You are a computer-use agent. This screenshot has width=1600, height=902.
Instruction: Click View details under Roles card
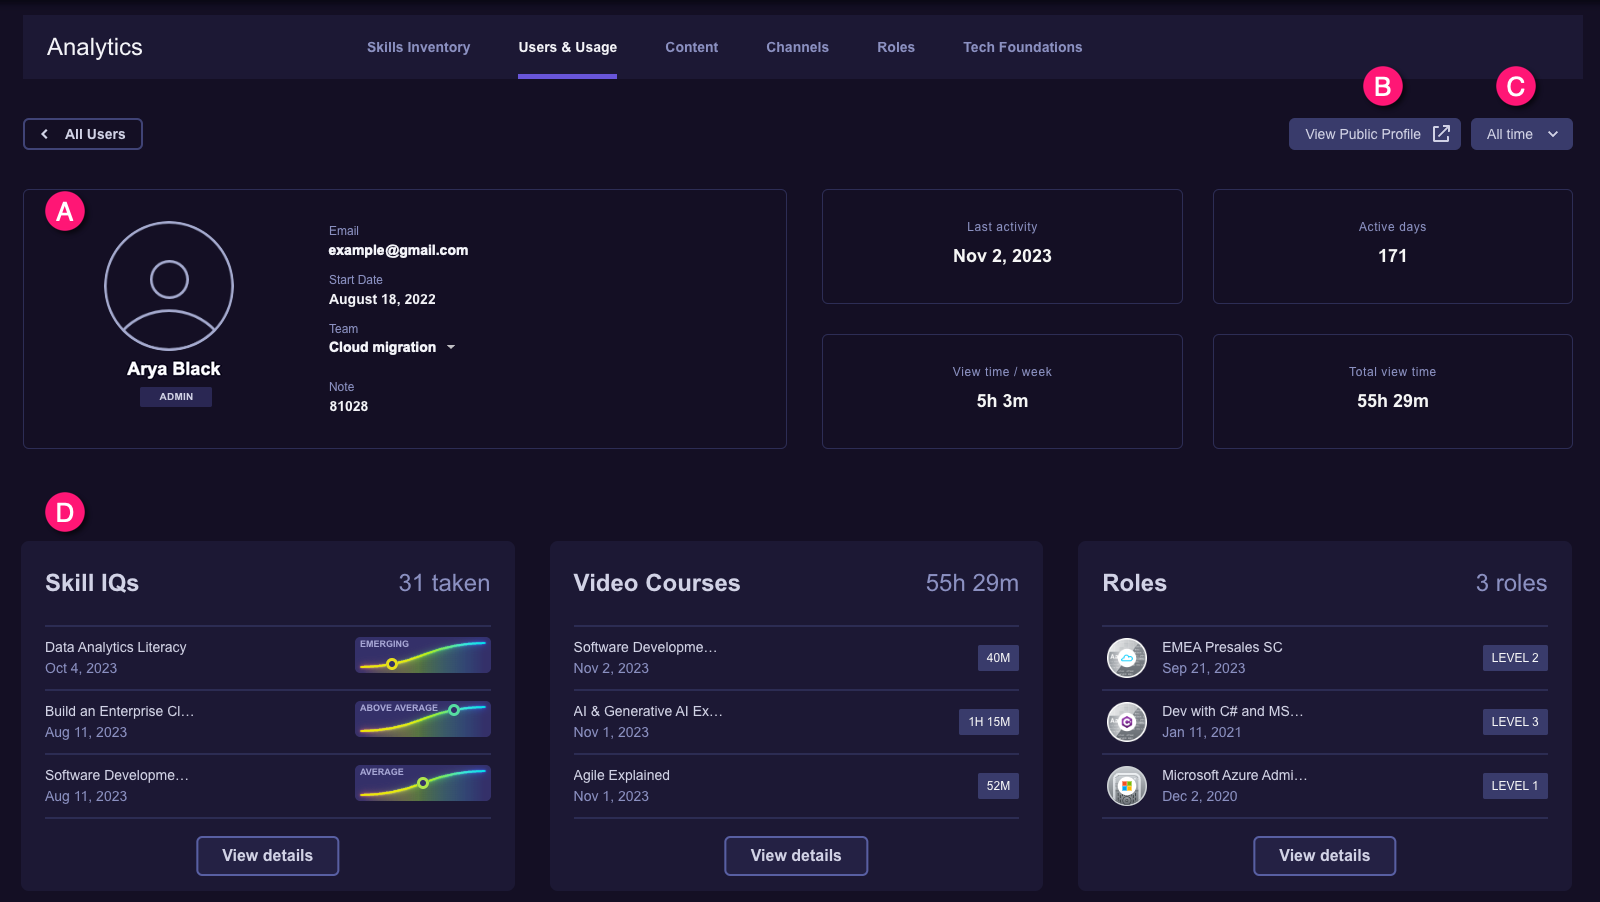tap(1324, 856)
